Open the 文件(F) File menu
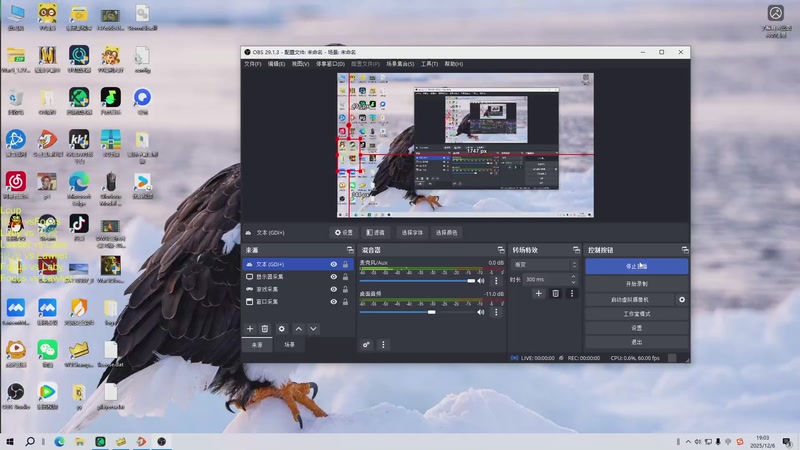 click(x=253, y=64)
